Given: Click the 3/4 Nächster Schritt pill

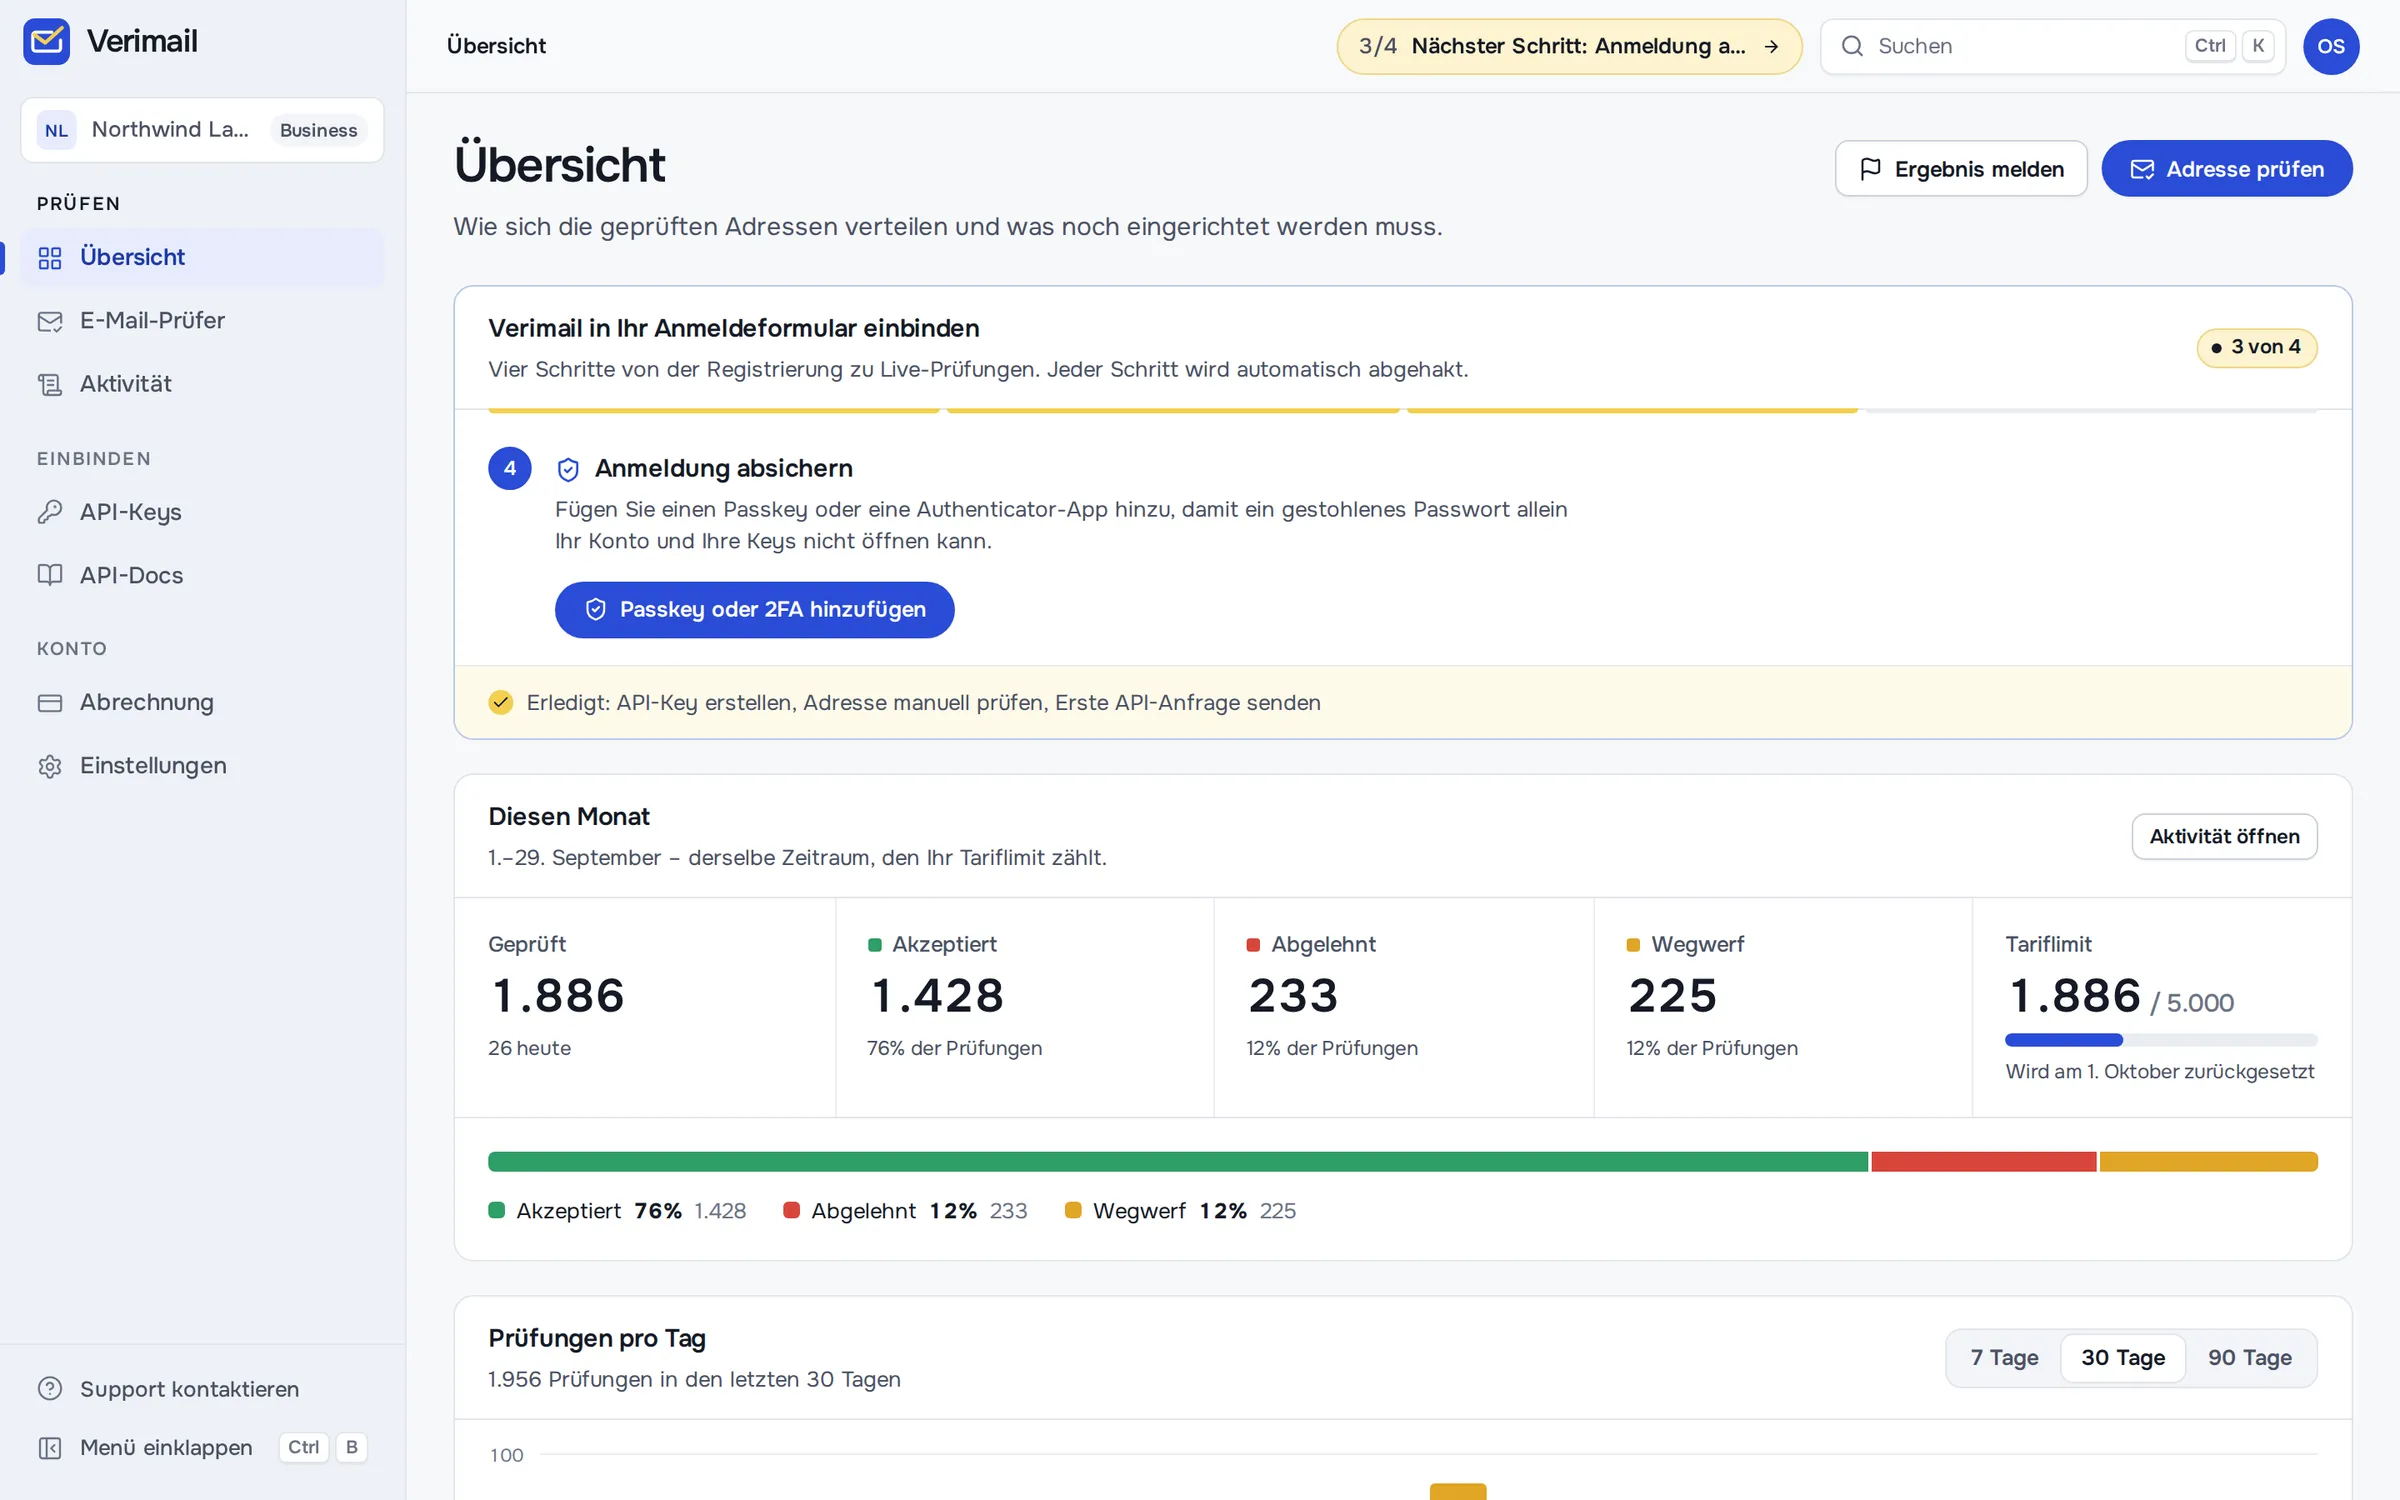Looking at the screenshot, I should pos(1569,46).
